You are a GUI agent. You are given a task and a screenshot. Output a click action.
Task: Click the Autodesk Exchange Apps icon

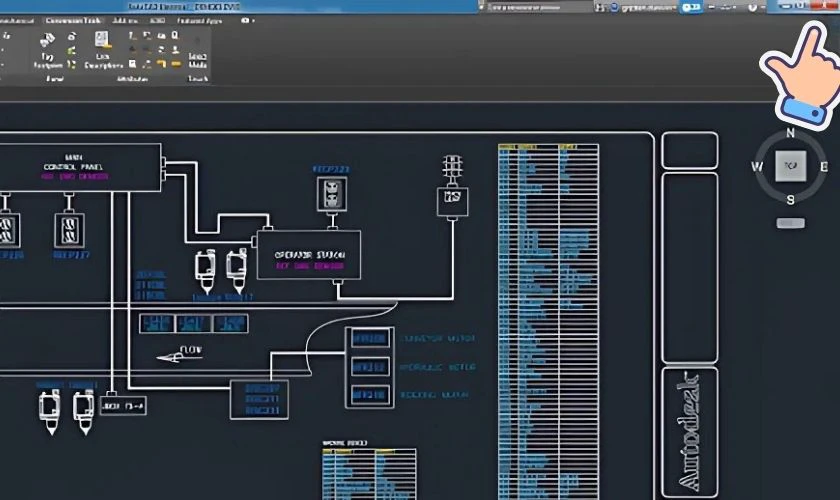[690, 7]
